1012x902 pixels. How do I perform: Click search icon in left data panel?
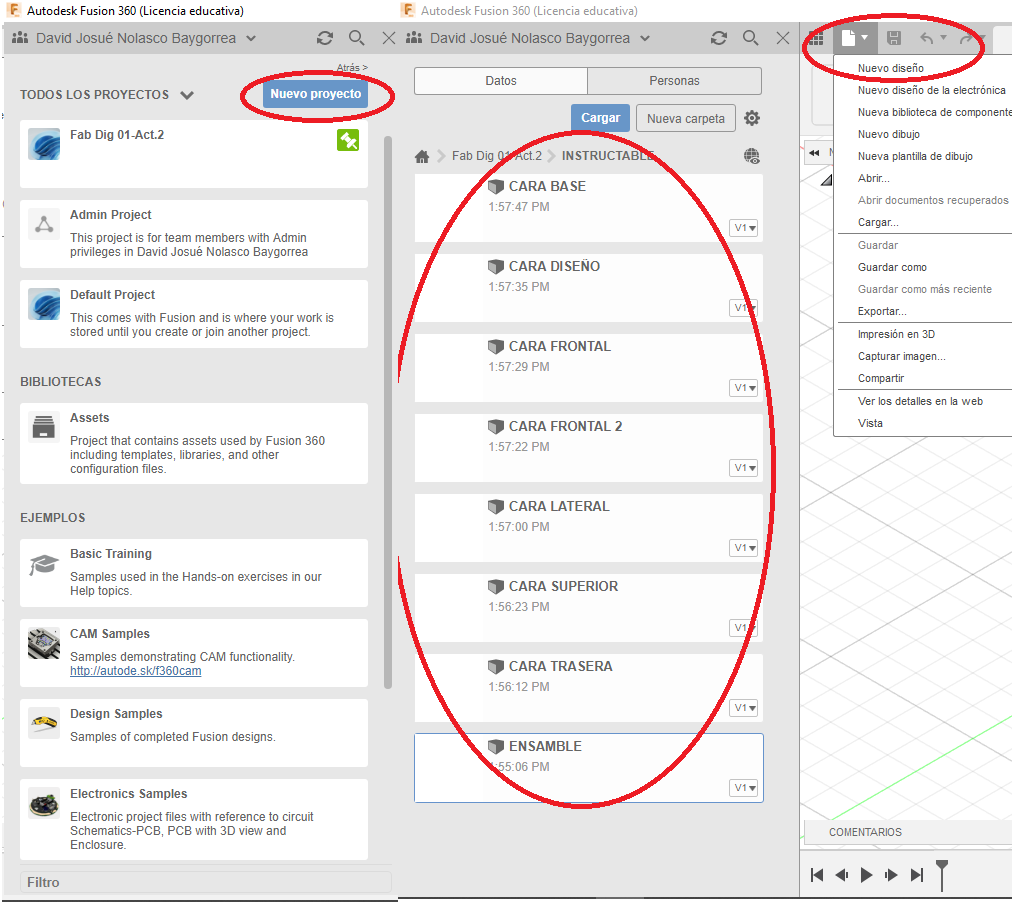click(356, 38)
